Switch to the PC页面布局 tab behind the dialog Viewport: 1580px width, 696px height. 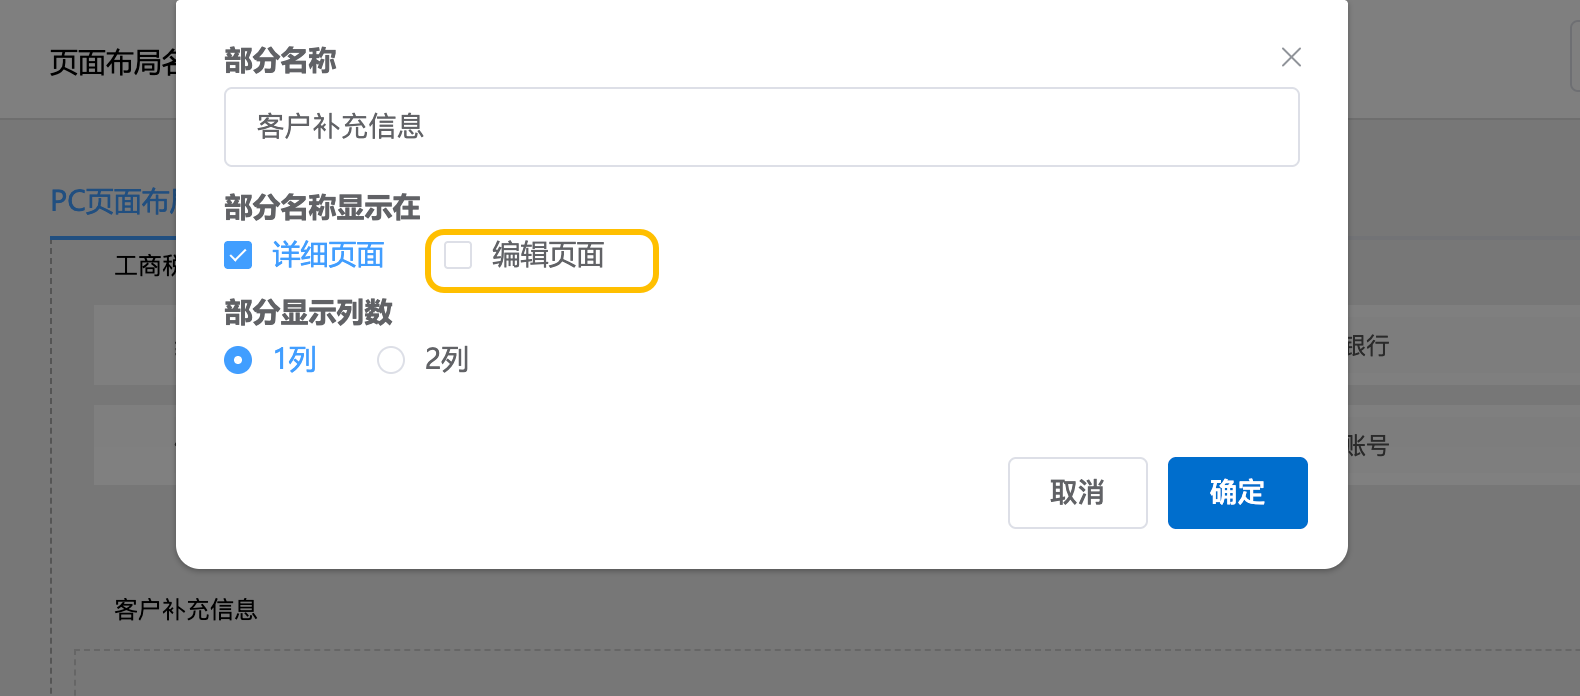tap(112, 202)
